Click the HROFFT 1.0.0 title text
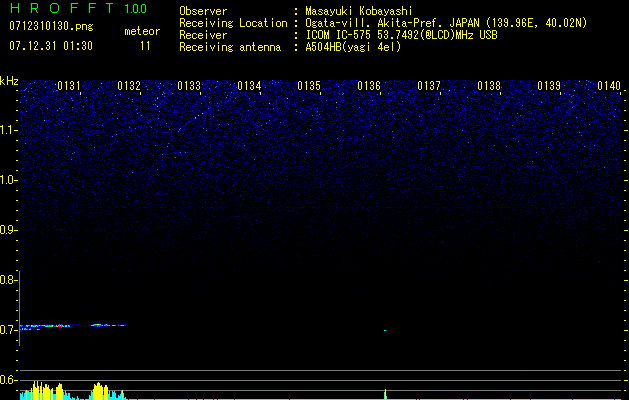This screenshot has height=400, width=629. tap(78, 8)
